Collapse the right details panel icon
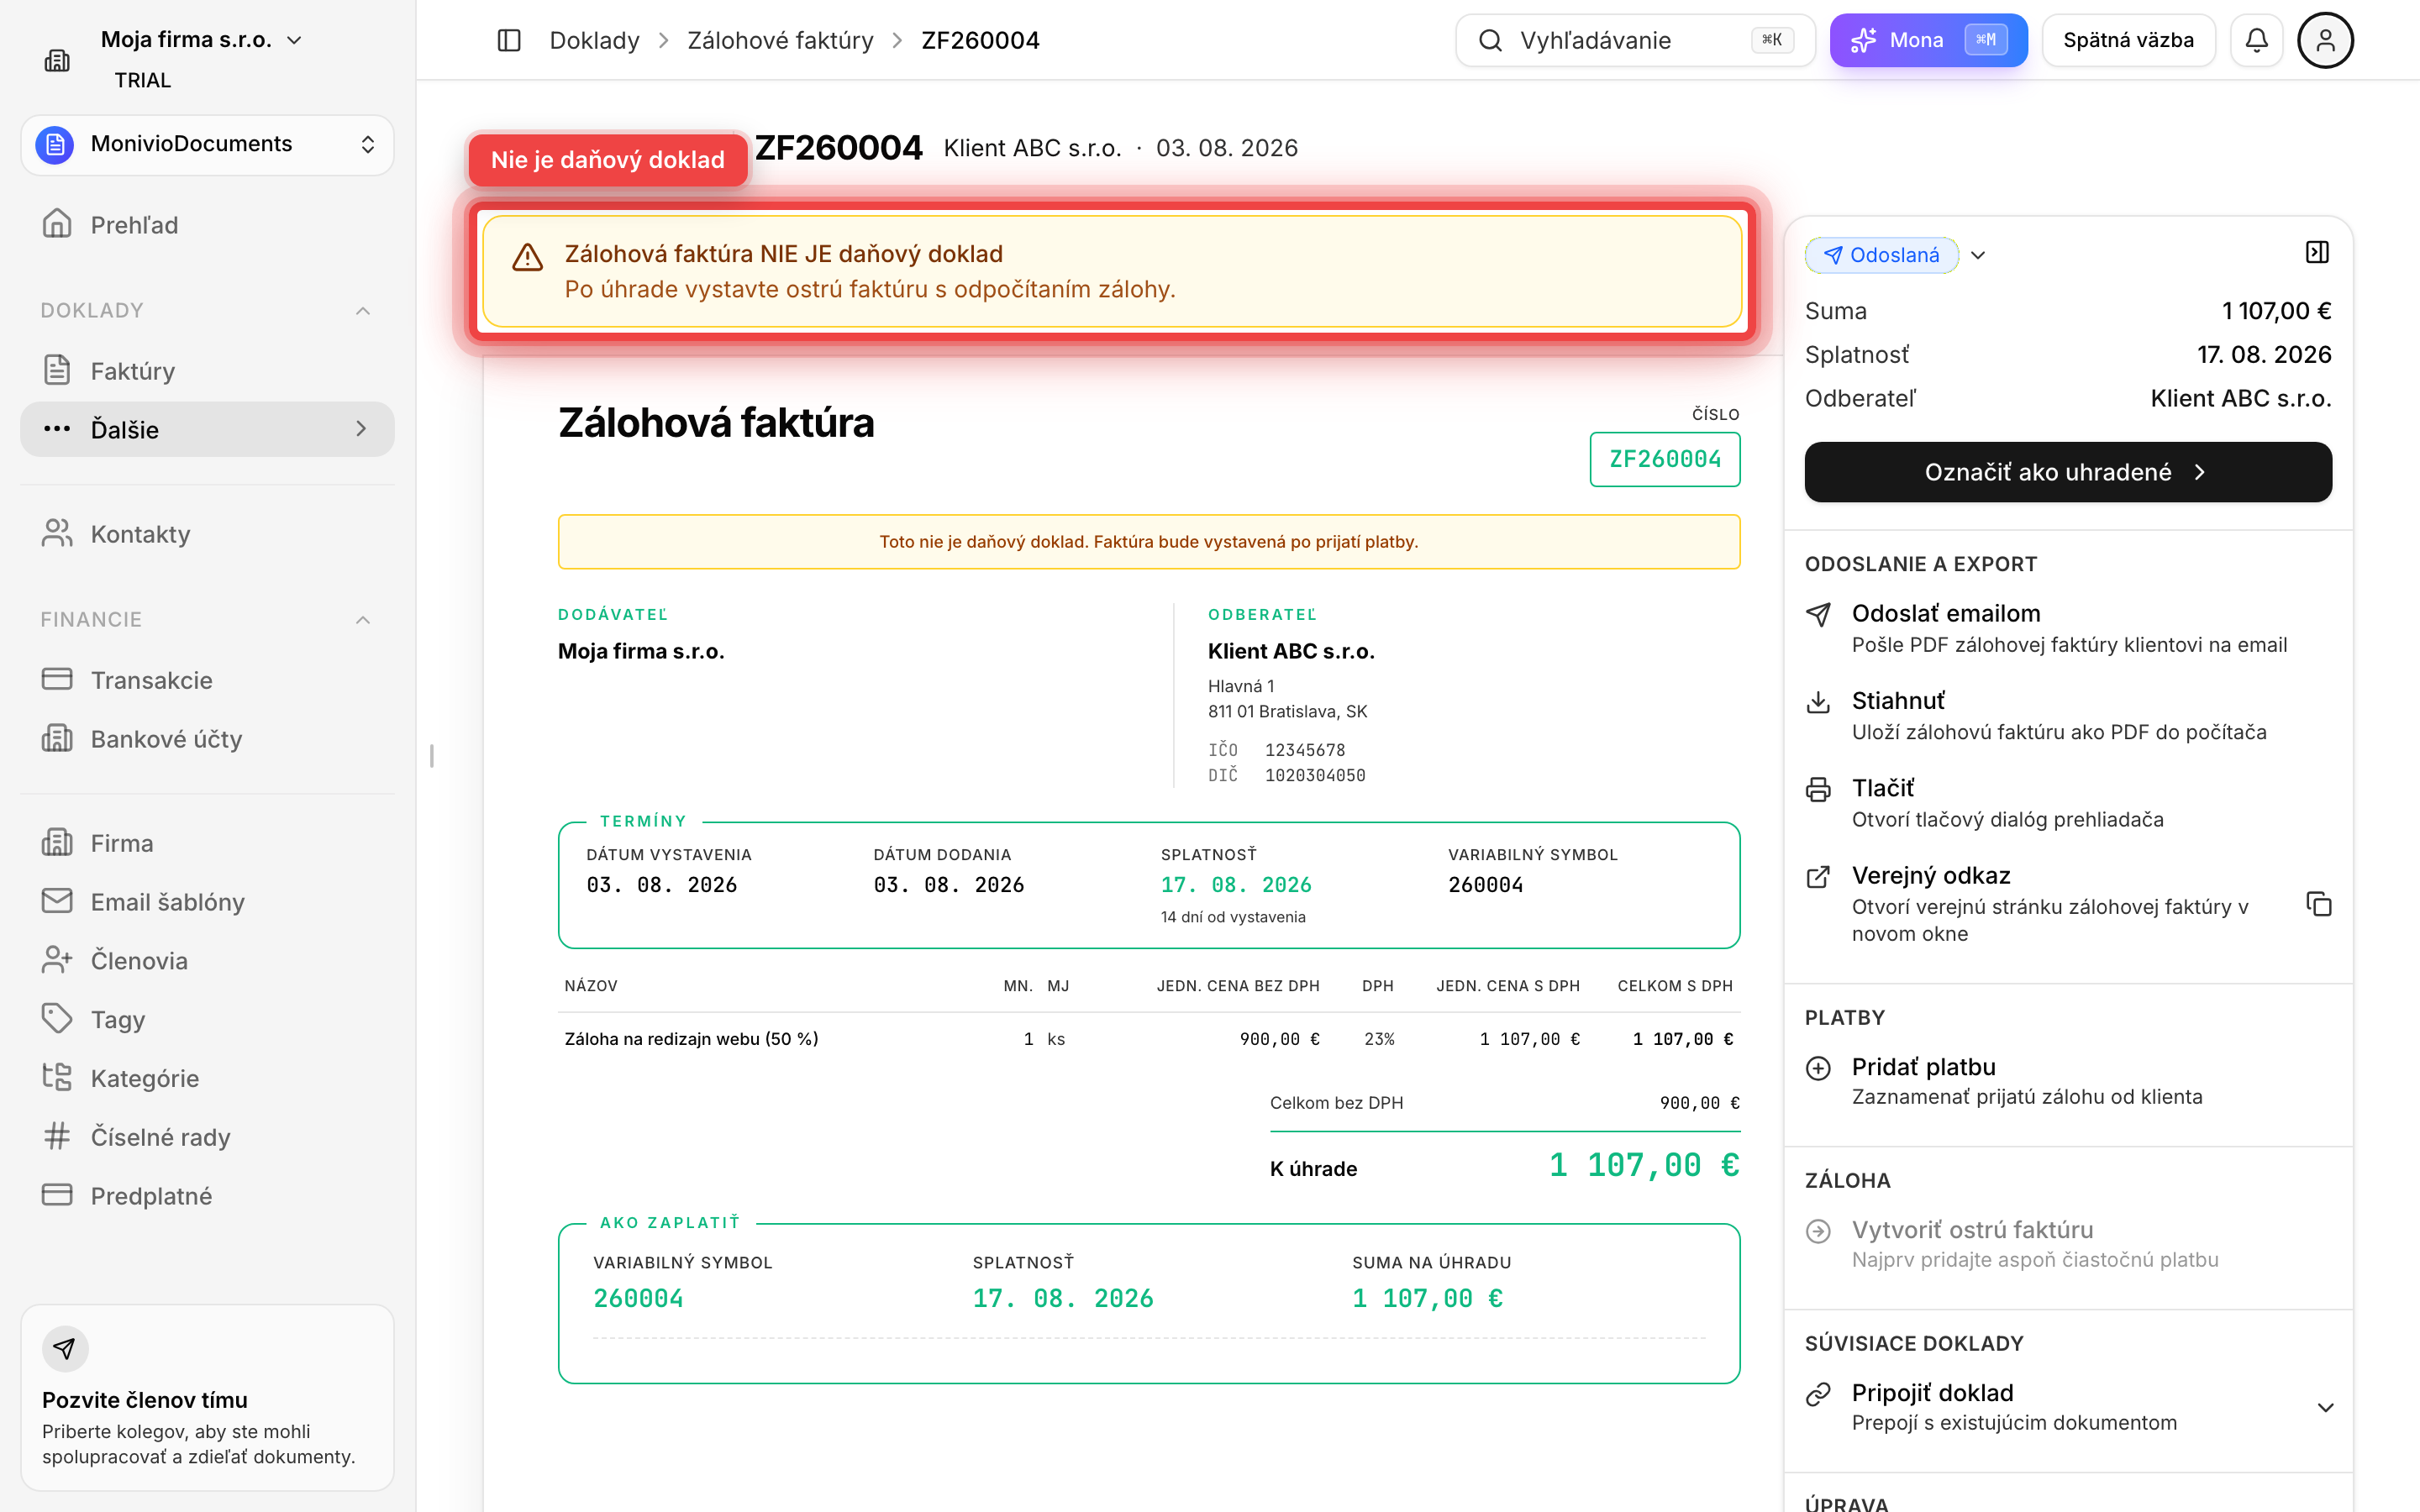 click(2317, 252)
